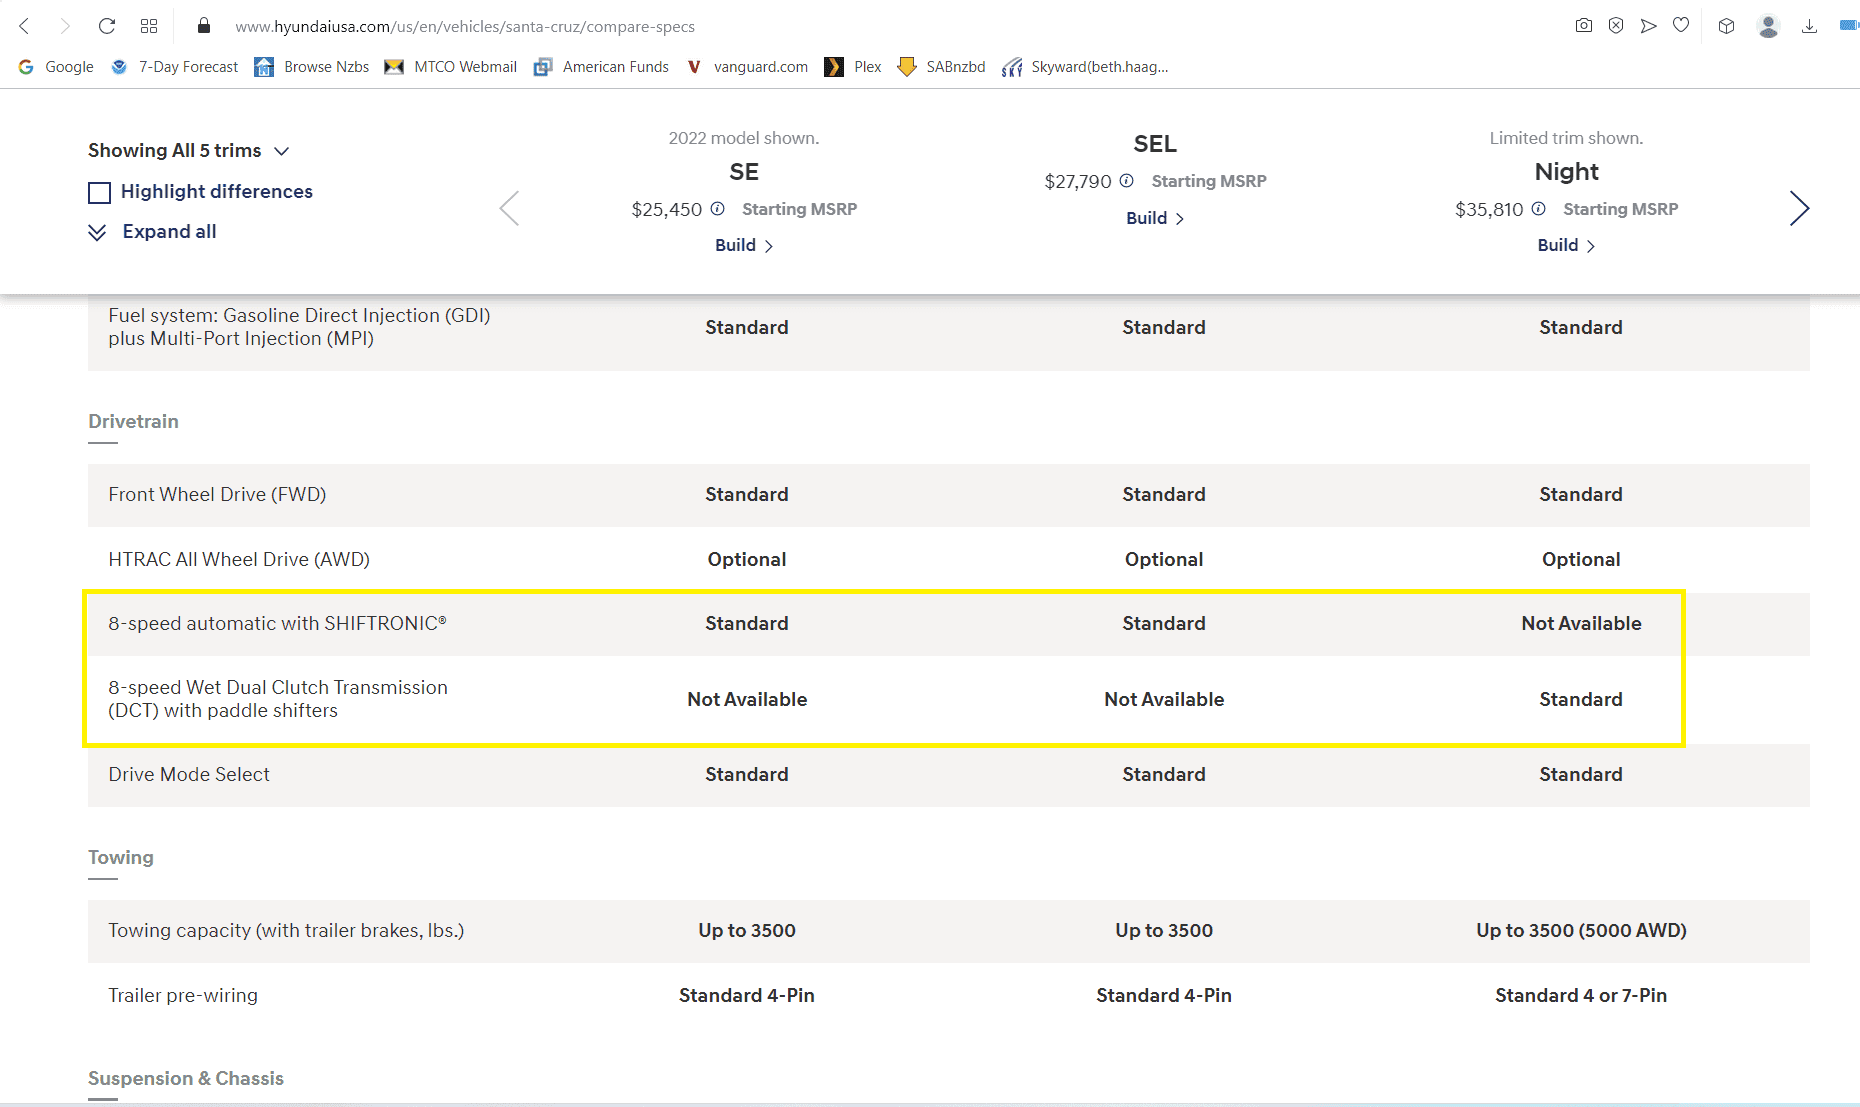Click the info icon beside the $35,810 price
The height and width of the screenshot is (1107, 1860).
[x=1538, y=209]
